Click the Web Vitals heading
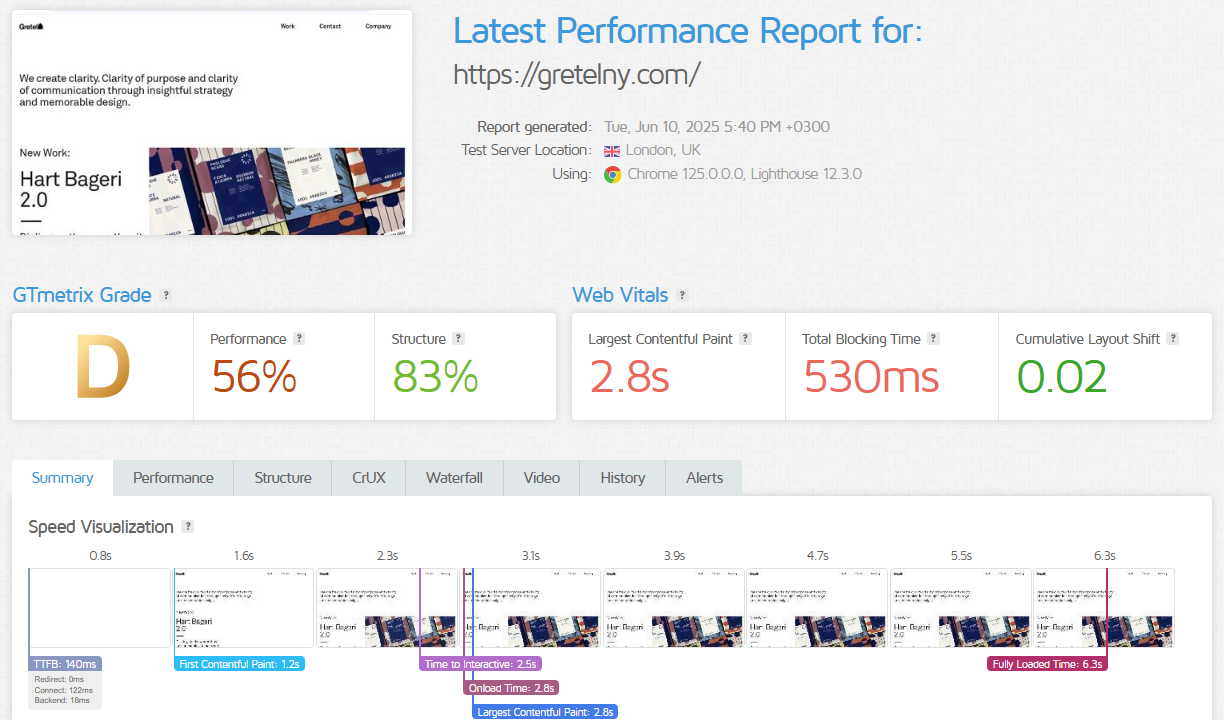Viewport: 1224px width, 720px height. pos(620,295)
